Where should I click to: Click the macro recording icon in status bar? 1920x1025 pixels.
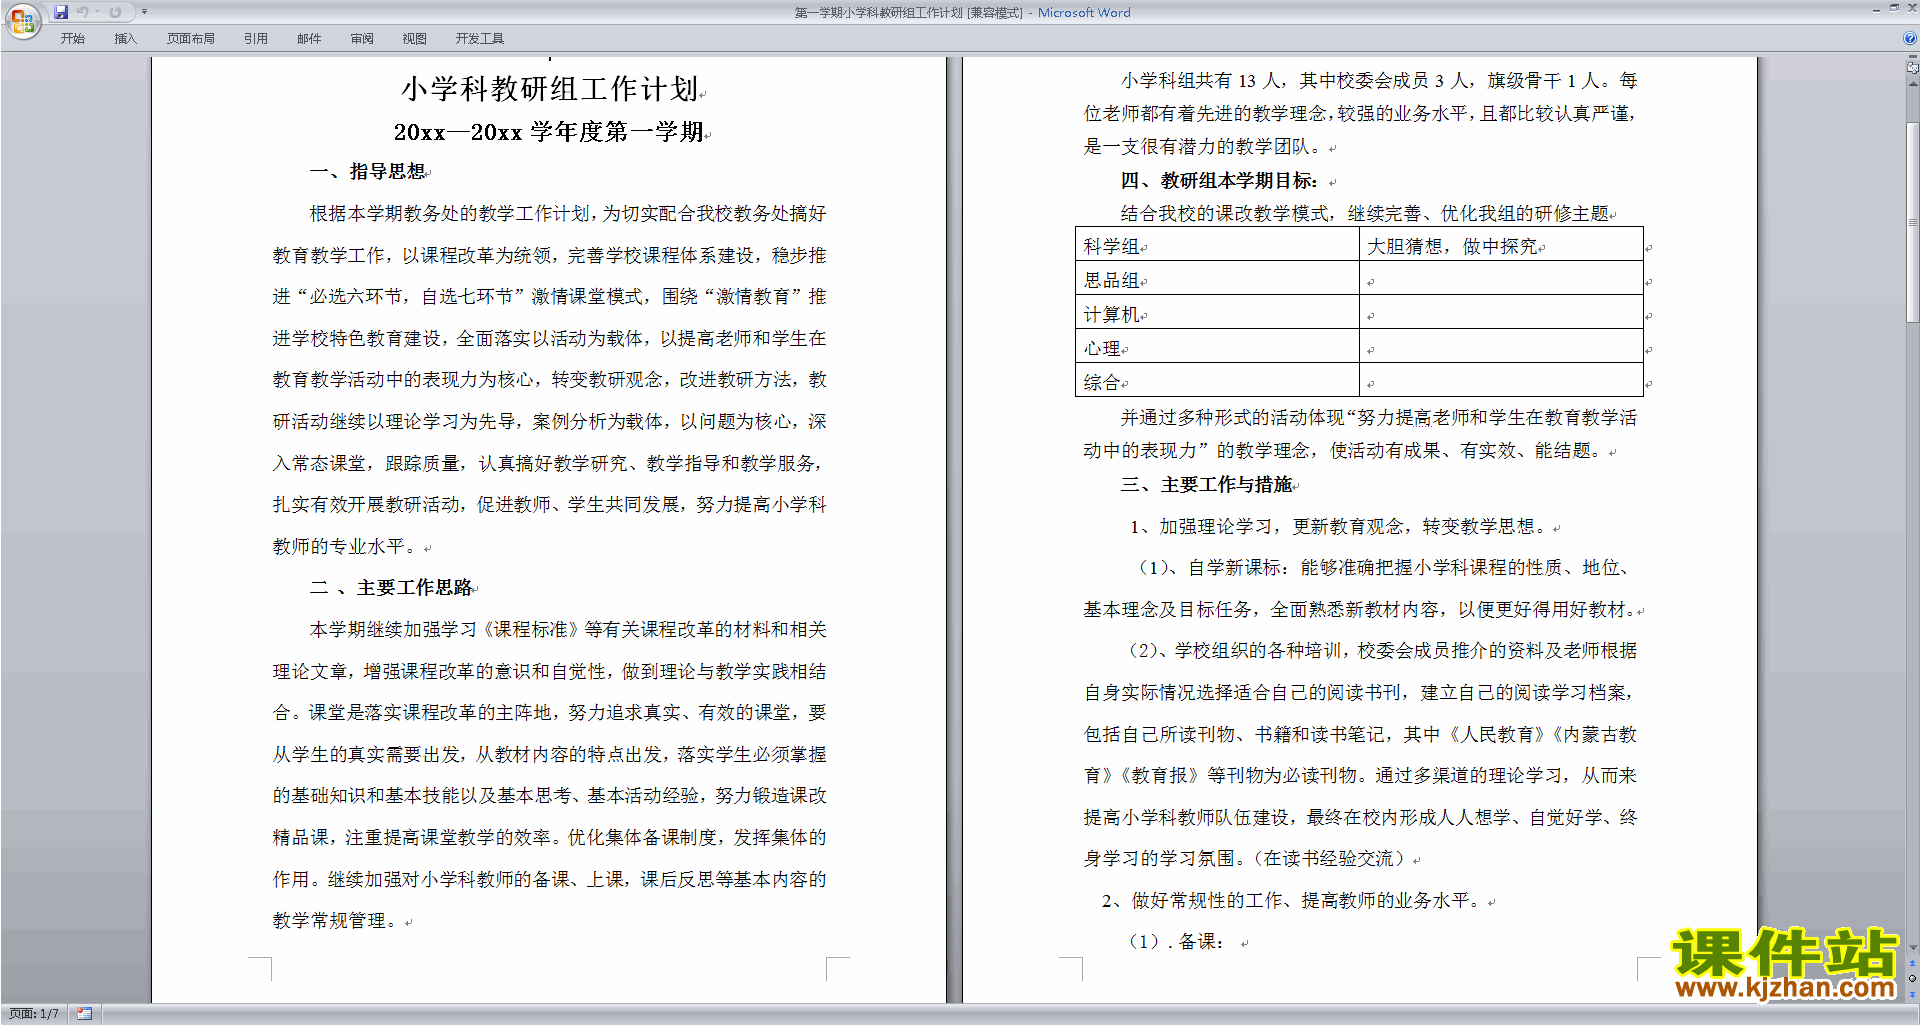pyautogui.click(x=84, y=1014)
